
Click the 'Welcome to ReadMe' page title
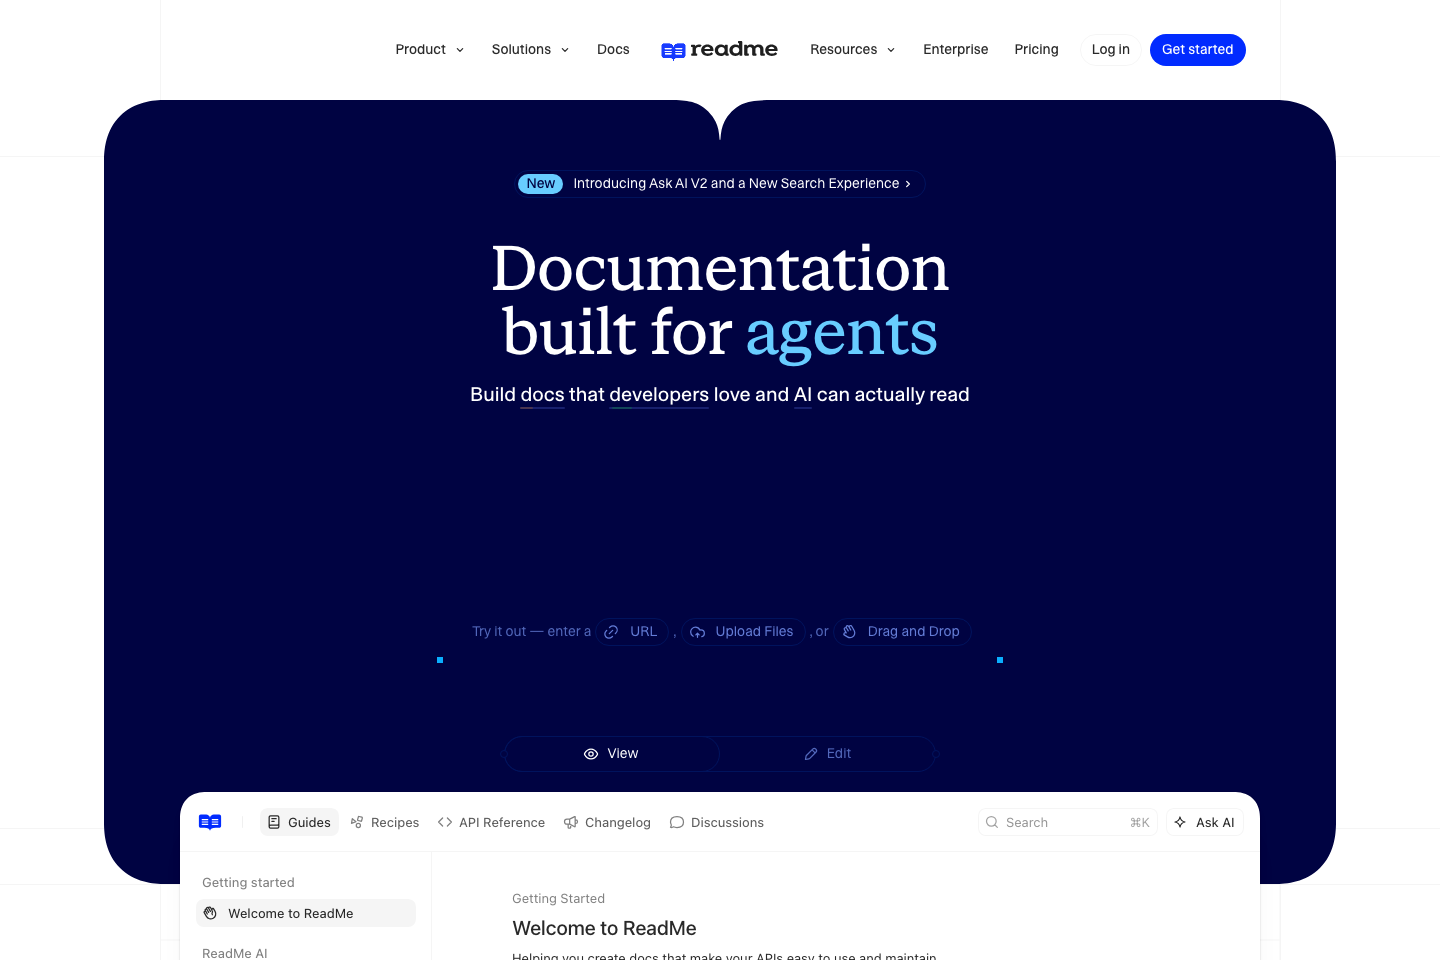click(x=604, y=928)
